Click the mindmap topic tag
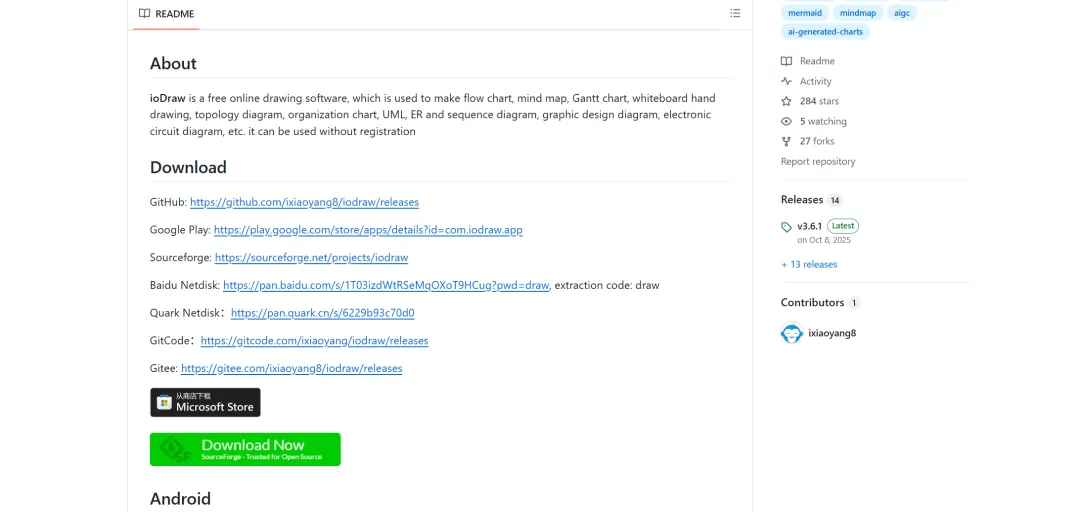The height and width of the screenshot is (512, 1080). pos(858,13)
